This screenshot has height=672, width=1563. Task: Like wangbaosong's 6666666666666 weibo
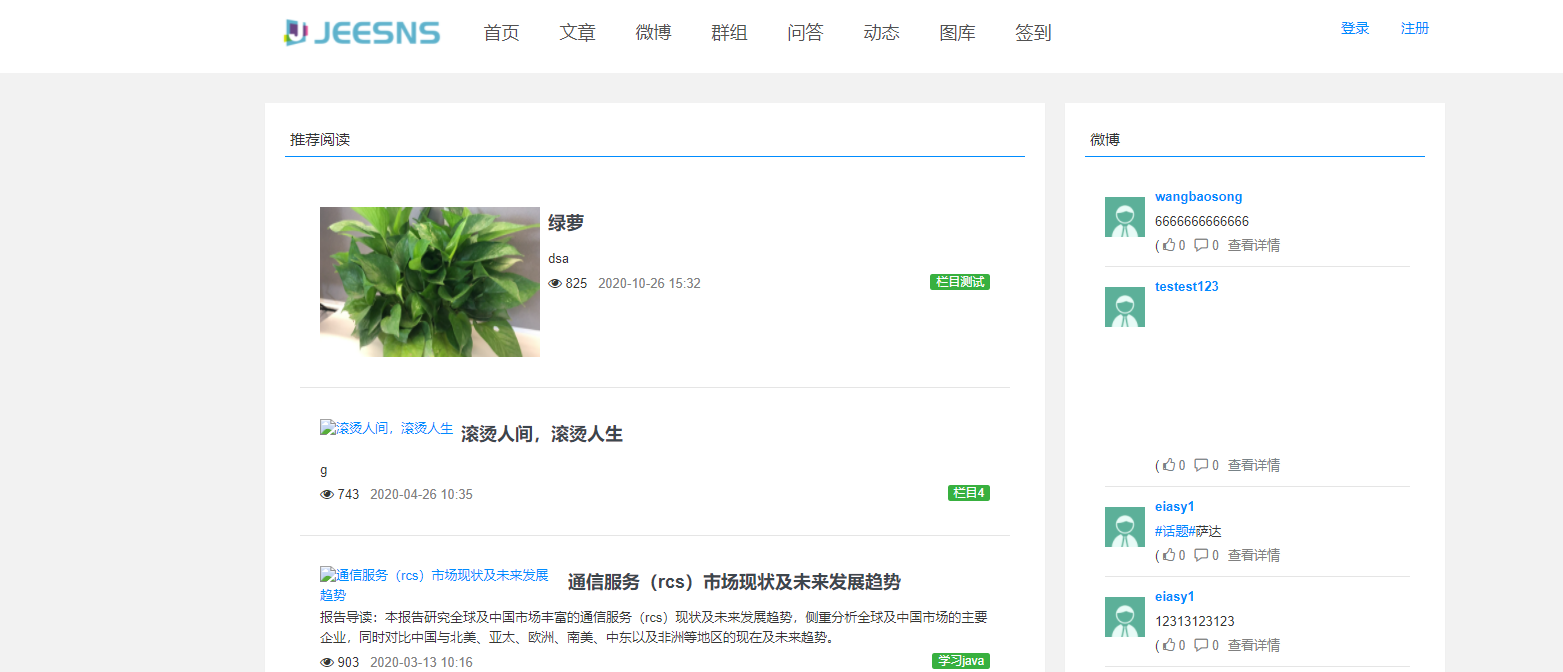[x=1168, y=245]
